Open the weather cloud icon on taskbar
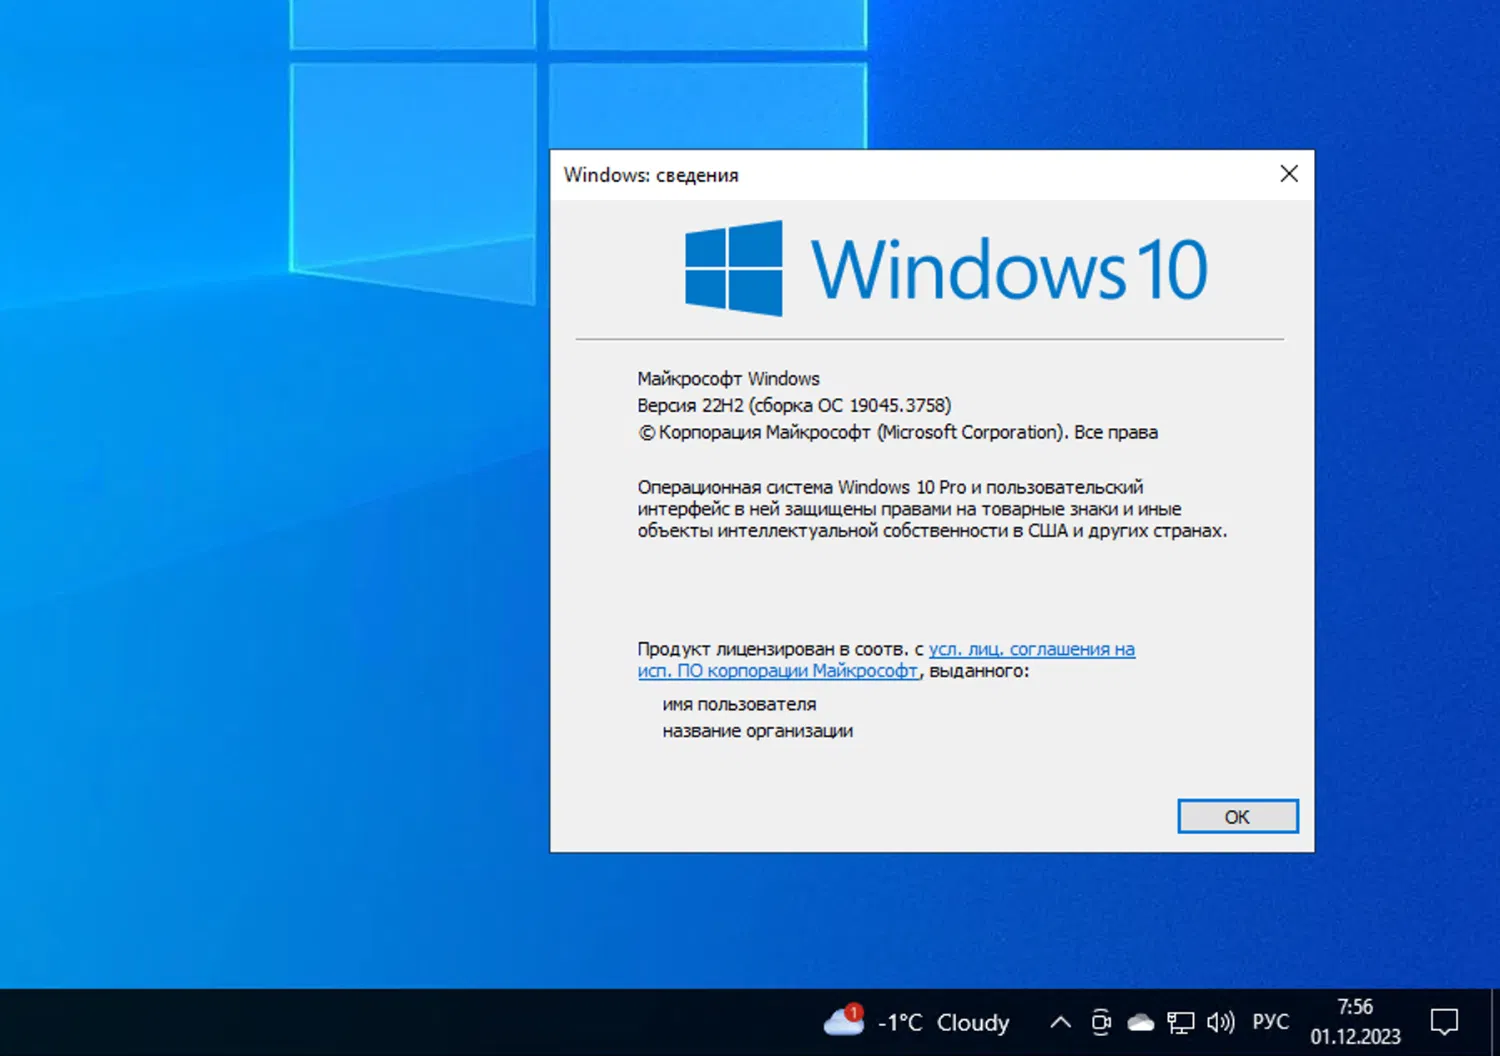 (843, 1023)
